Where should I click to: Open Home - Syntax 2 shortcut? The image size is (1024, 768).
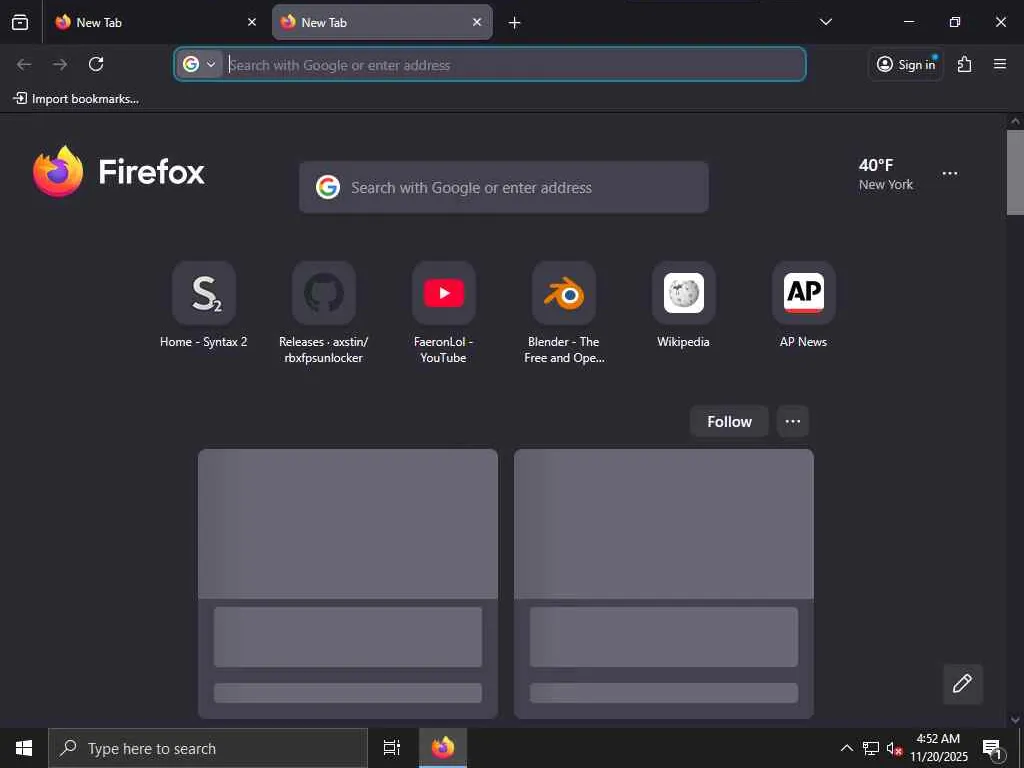(204, 305)
